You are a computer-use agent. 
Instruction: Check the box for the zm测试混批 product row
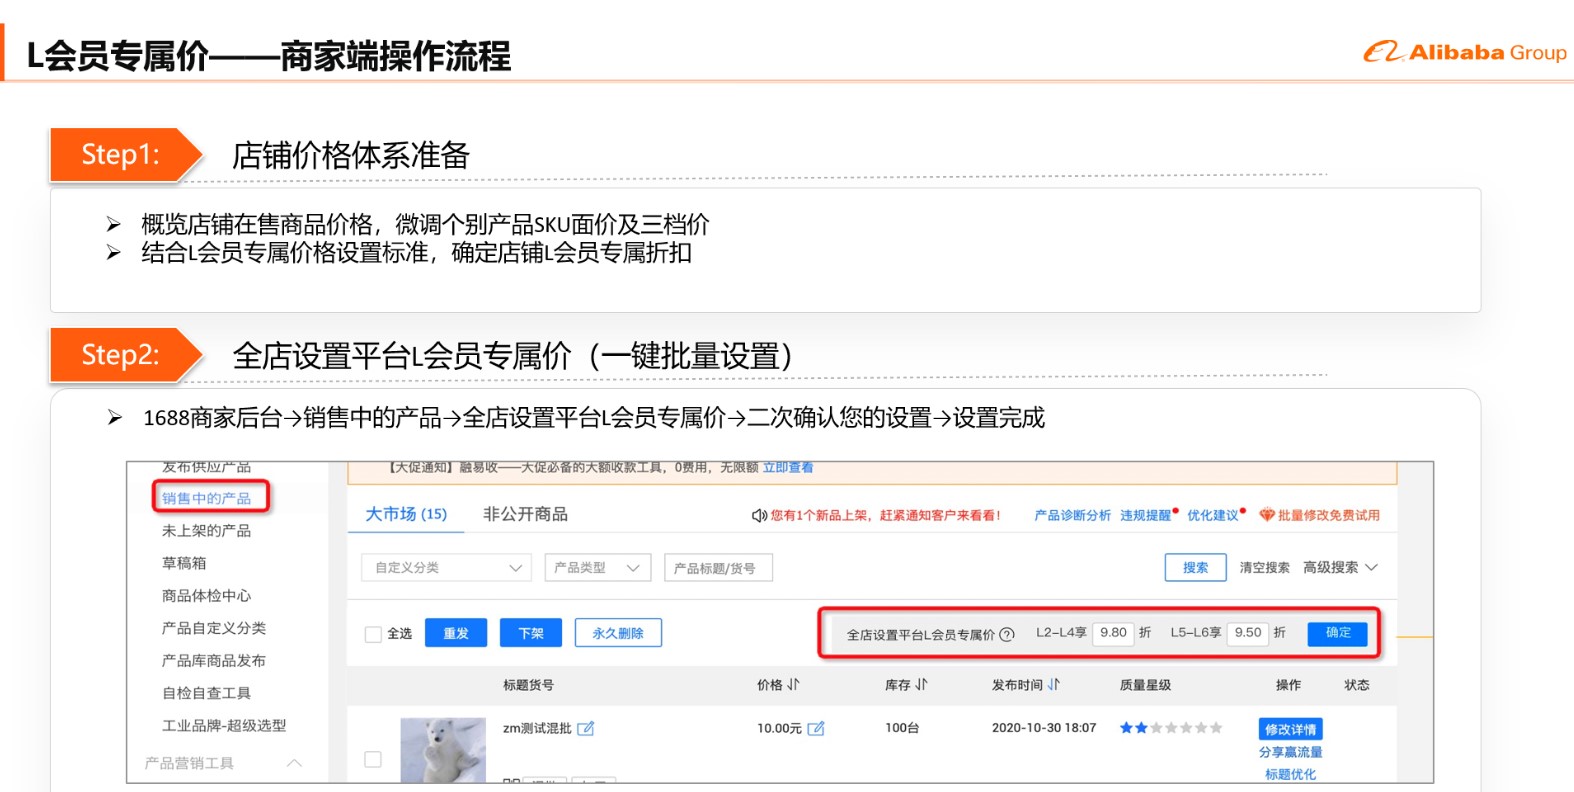click(373, 759)
